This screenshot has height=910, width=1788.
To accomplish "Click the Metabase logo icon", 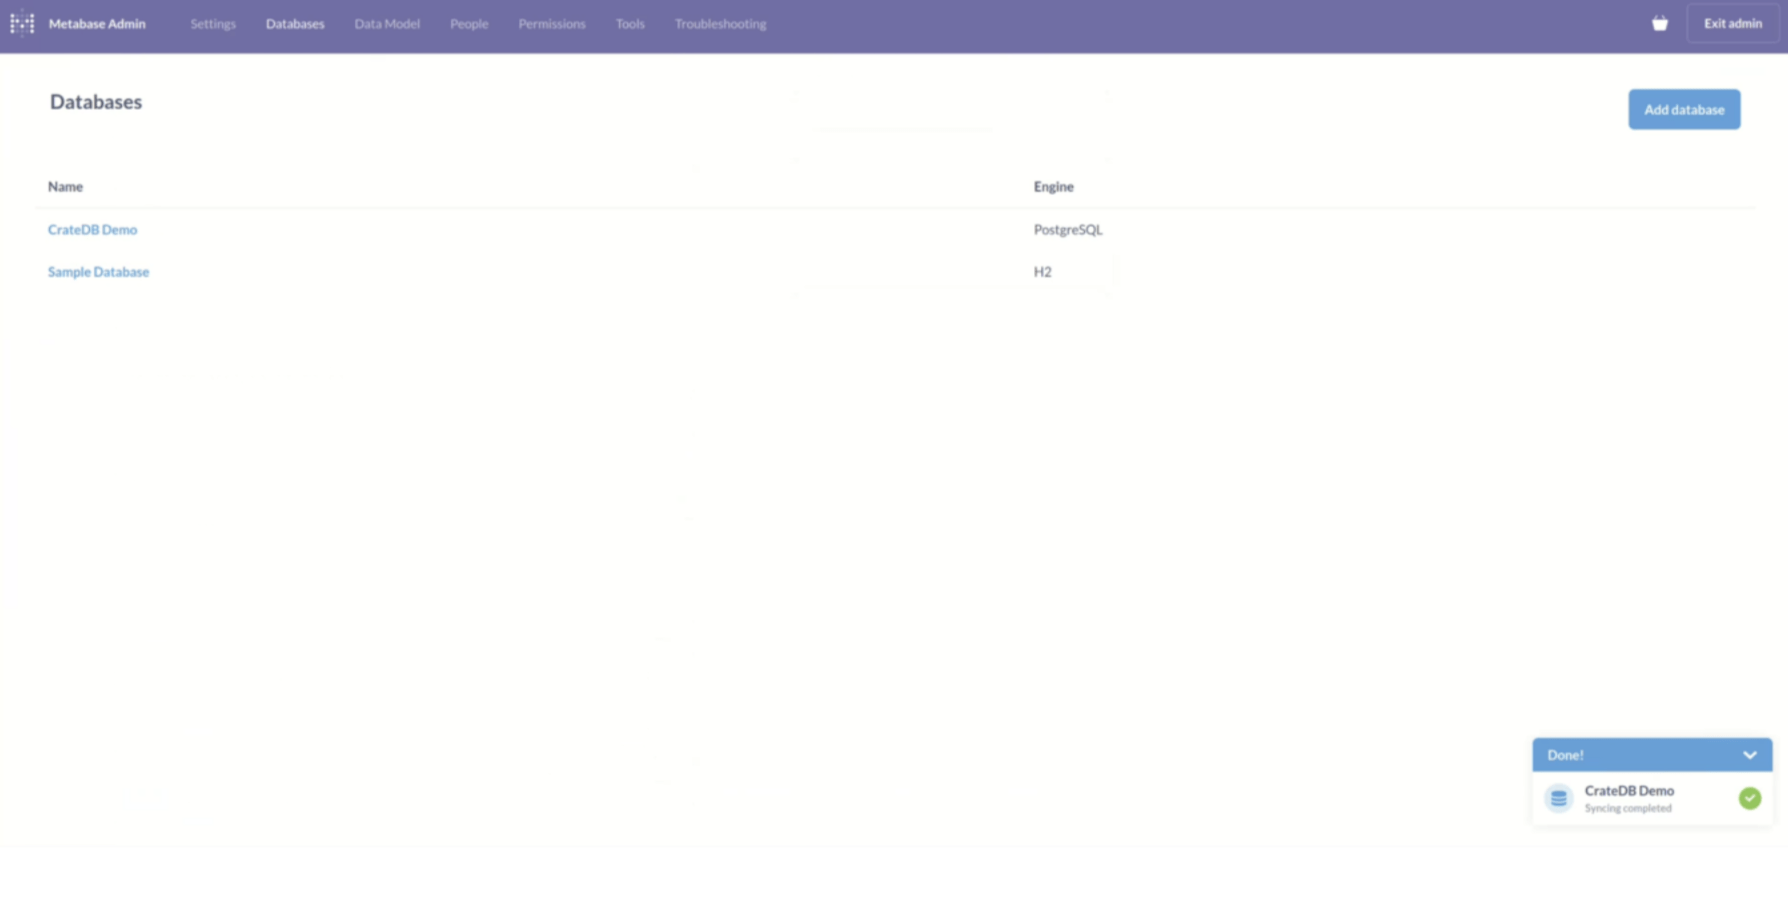I will [x=22, y=23].
